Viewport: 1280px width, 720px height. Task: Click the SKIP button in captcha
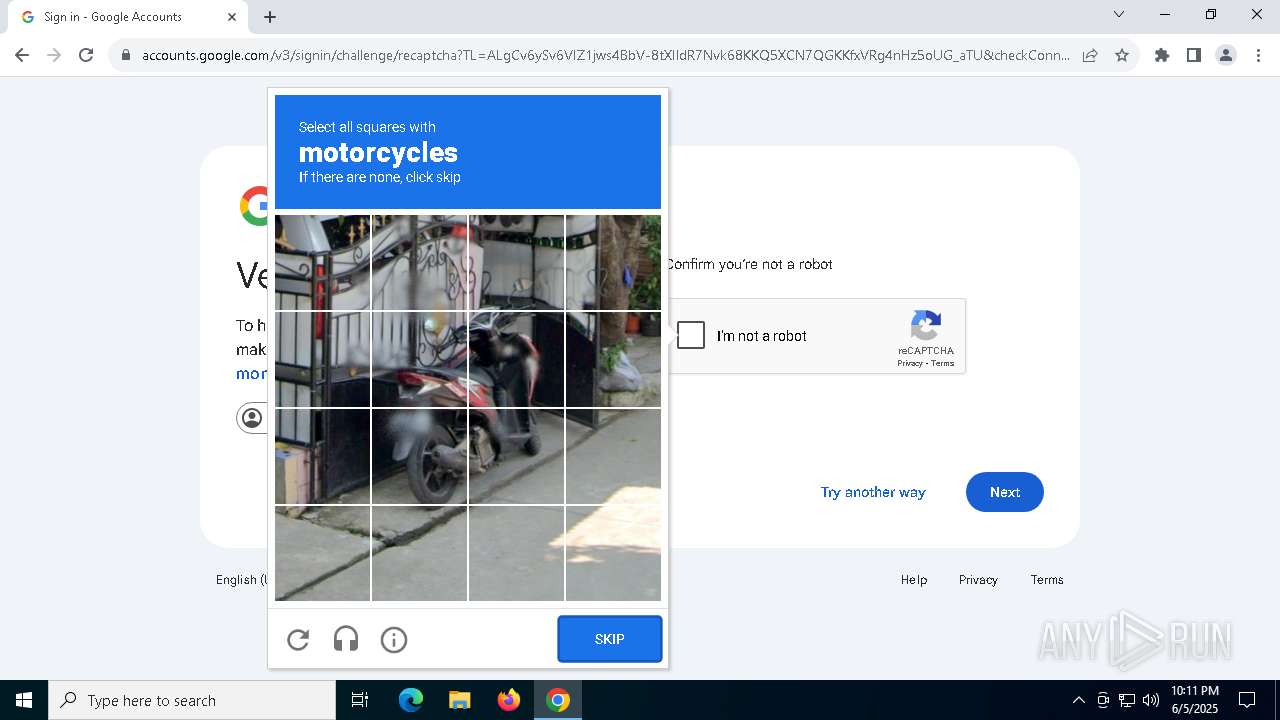(x=610, y=639)
